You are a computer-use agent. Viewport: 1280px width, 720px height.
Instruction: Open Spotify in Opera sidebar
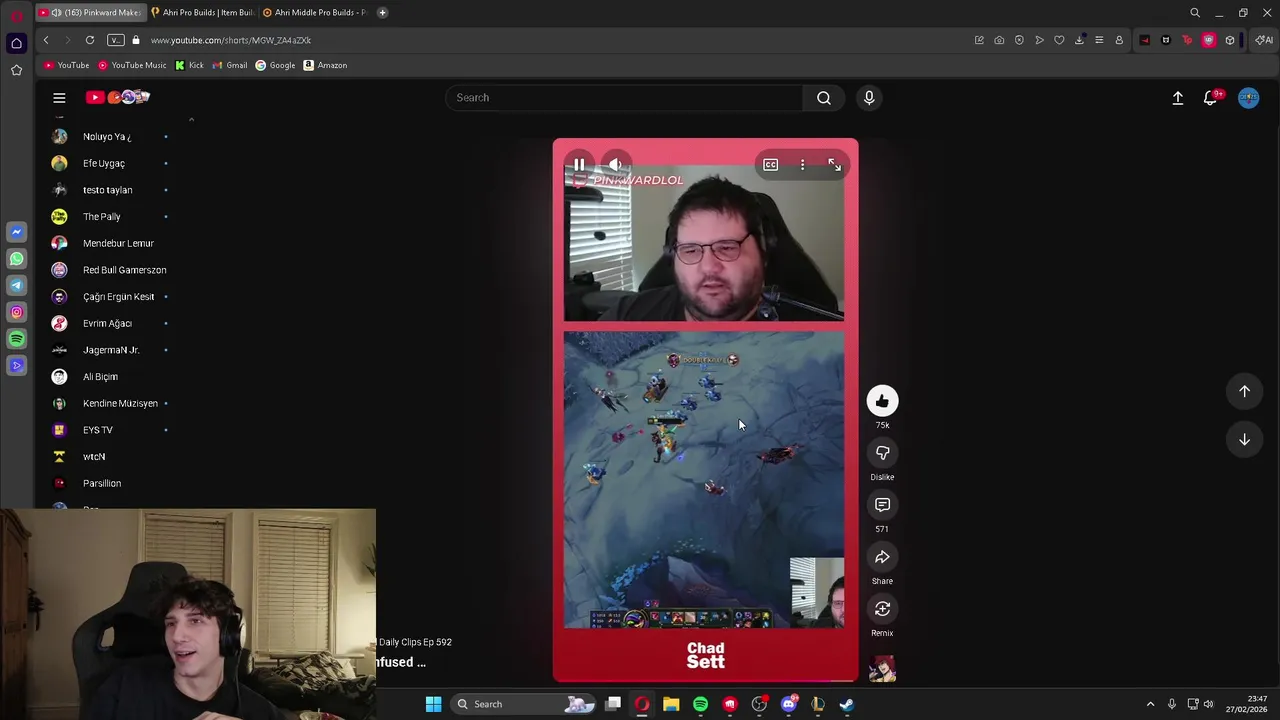16,339
